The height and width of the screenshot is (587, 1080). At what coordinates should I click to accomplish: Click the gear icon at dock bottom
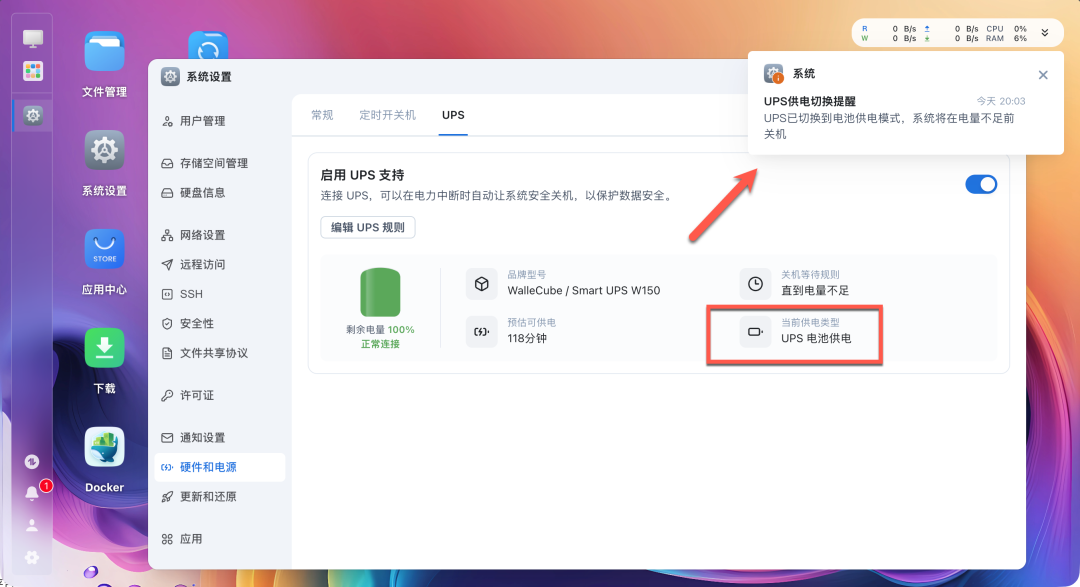coord(31,557)
